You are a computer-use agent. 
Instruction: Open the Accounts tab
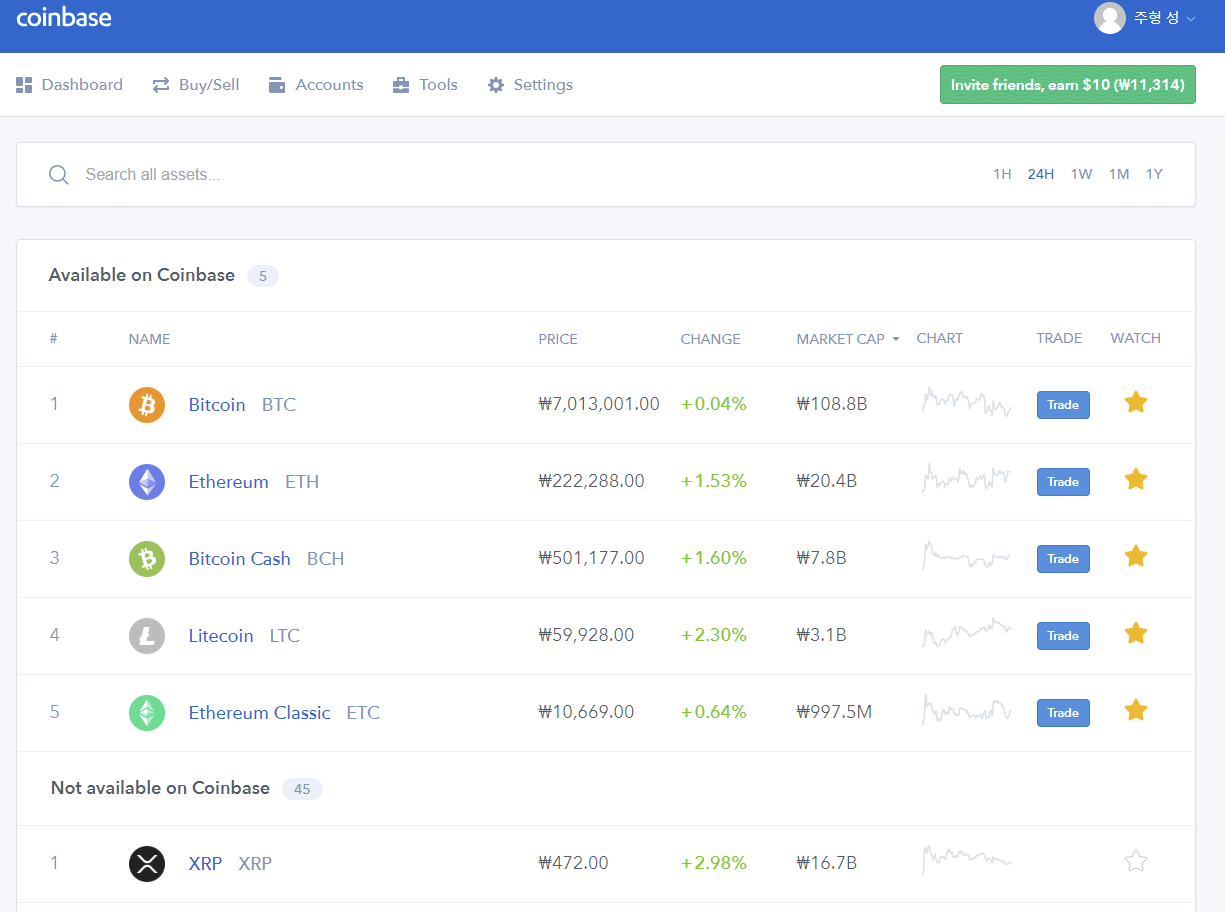click(315, 85)
